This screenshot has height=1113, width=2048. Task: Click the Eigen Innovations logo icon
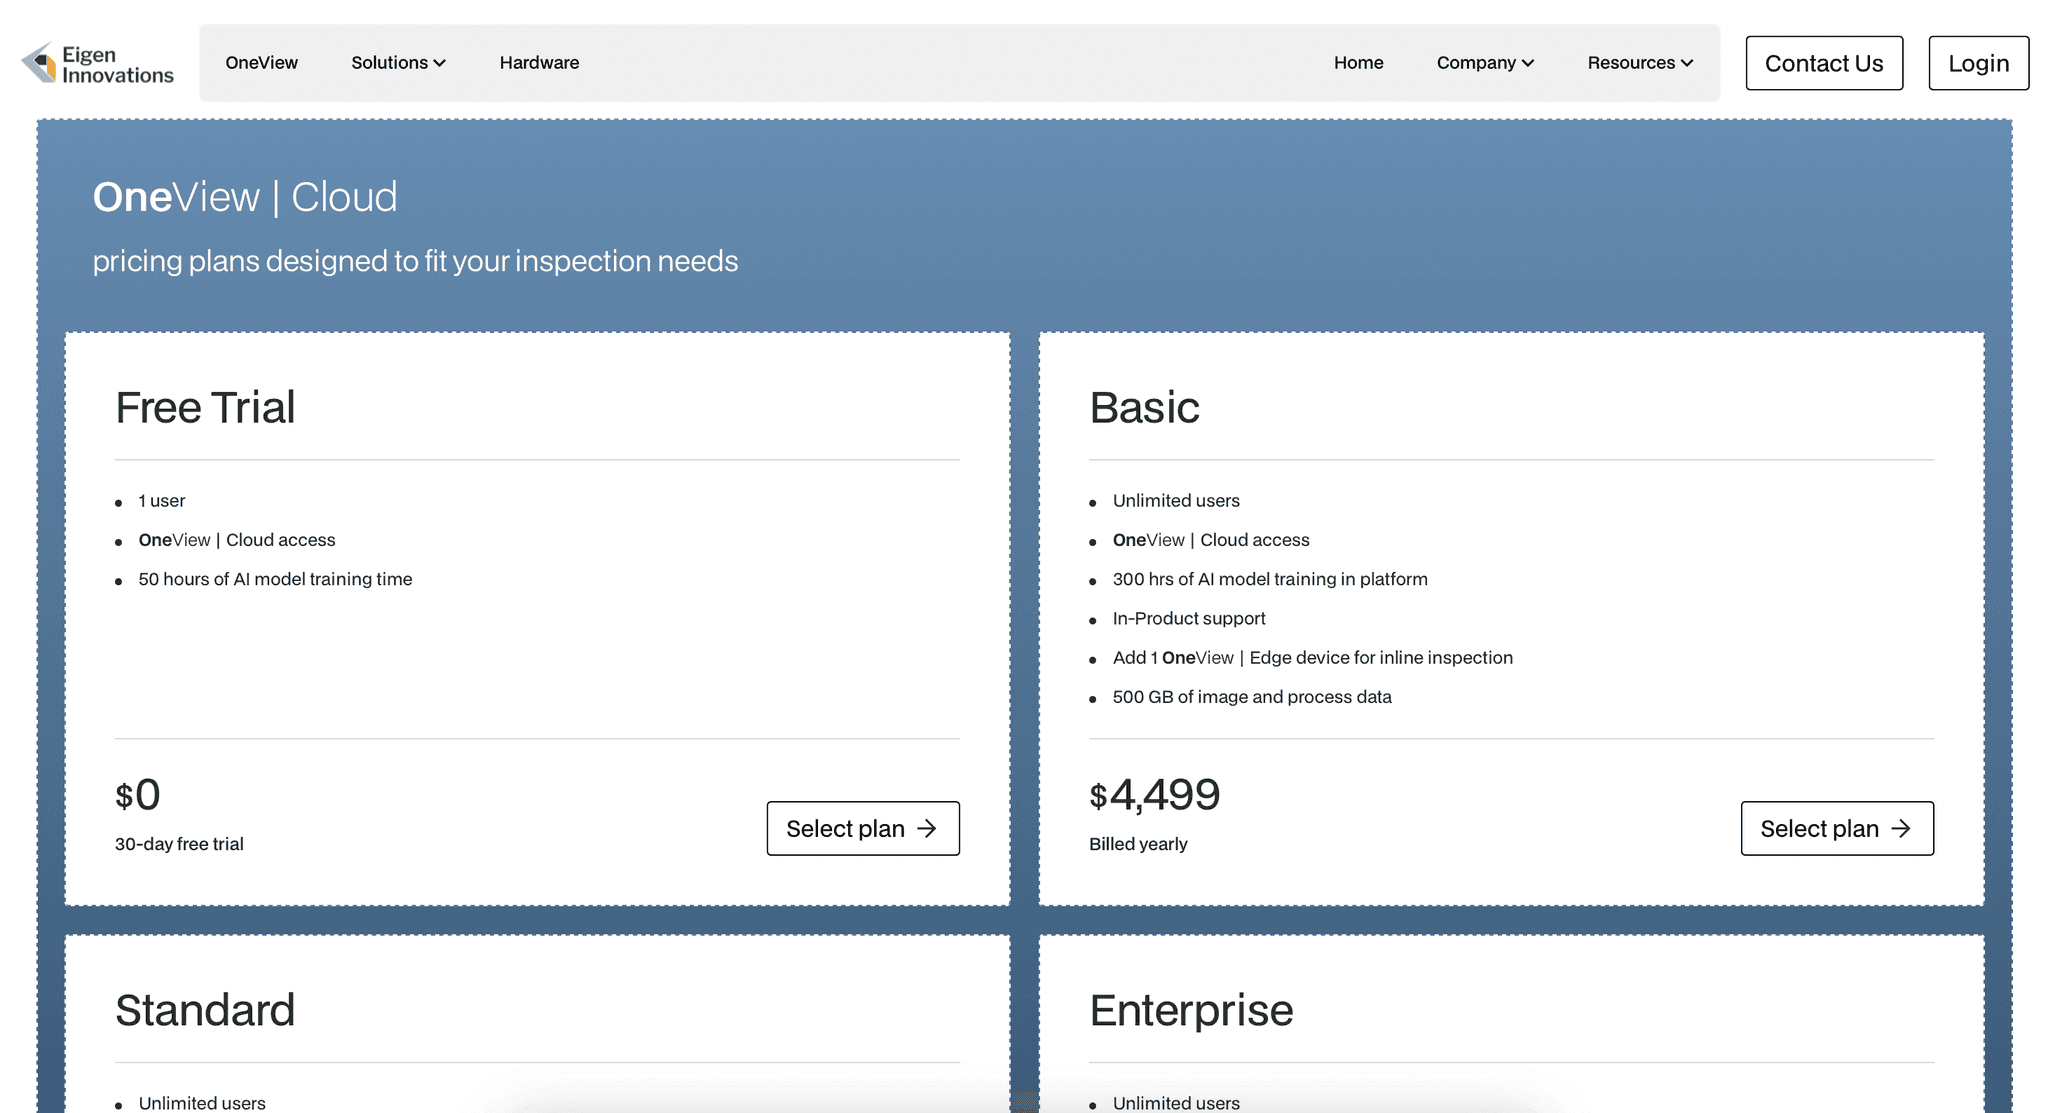click(x=40, y=63)
